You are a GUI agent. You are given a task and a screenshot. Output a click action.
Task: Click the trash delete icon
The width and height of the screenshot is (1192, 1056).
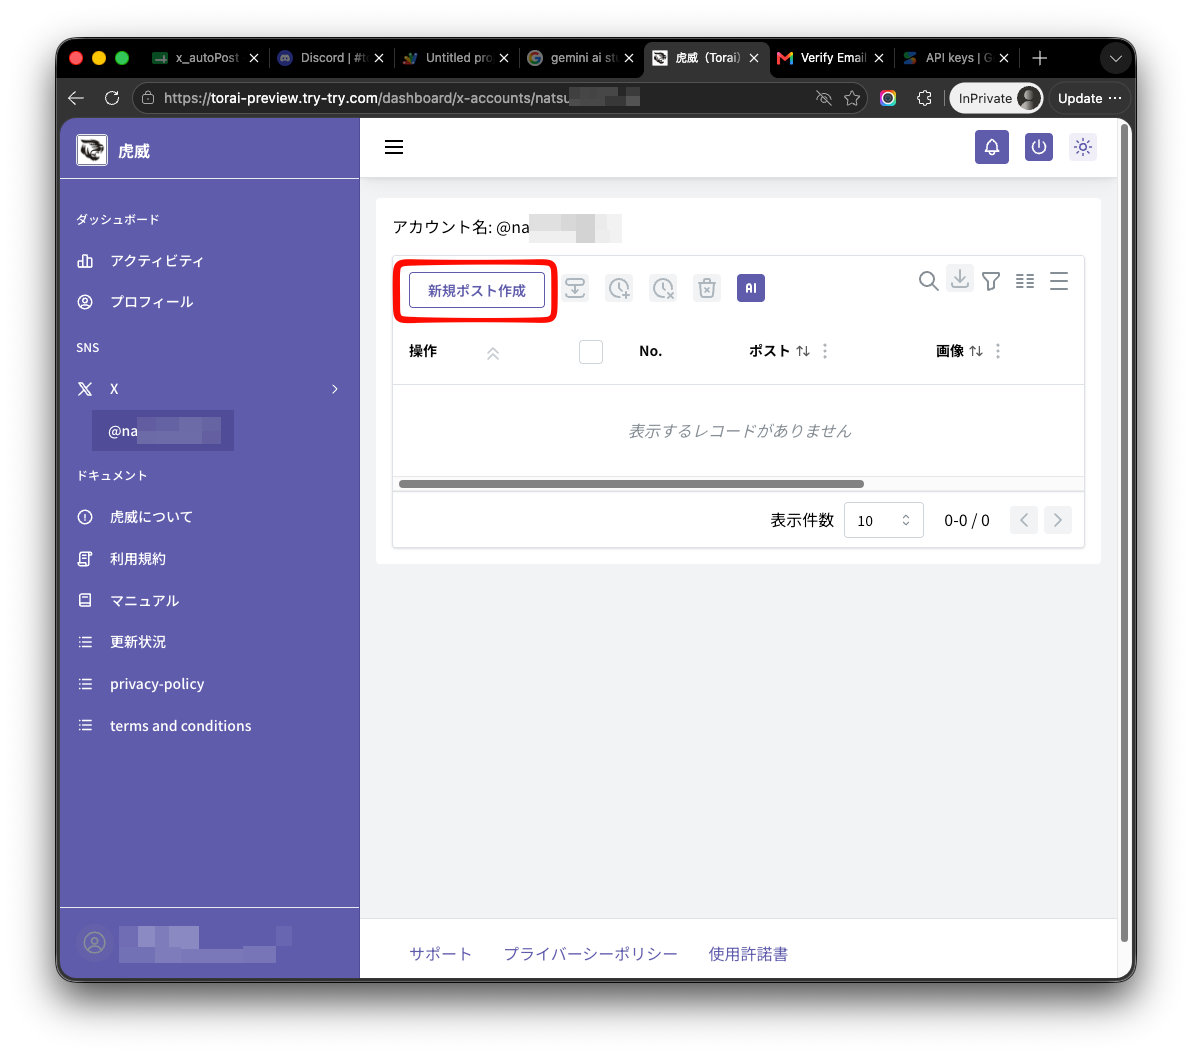coord(707,288)
